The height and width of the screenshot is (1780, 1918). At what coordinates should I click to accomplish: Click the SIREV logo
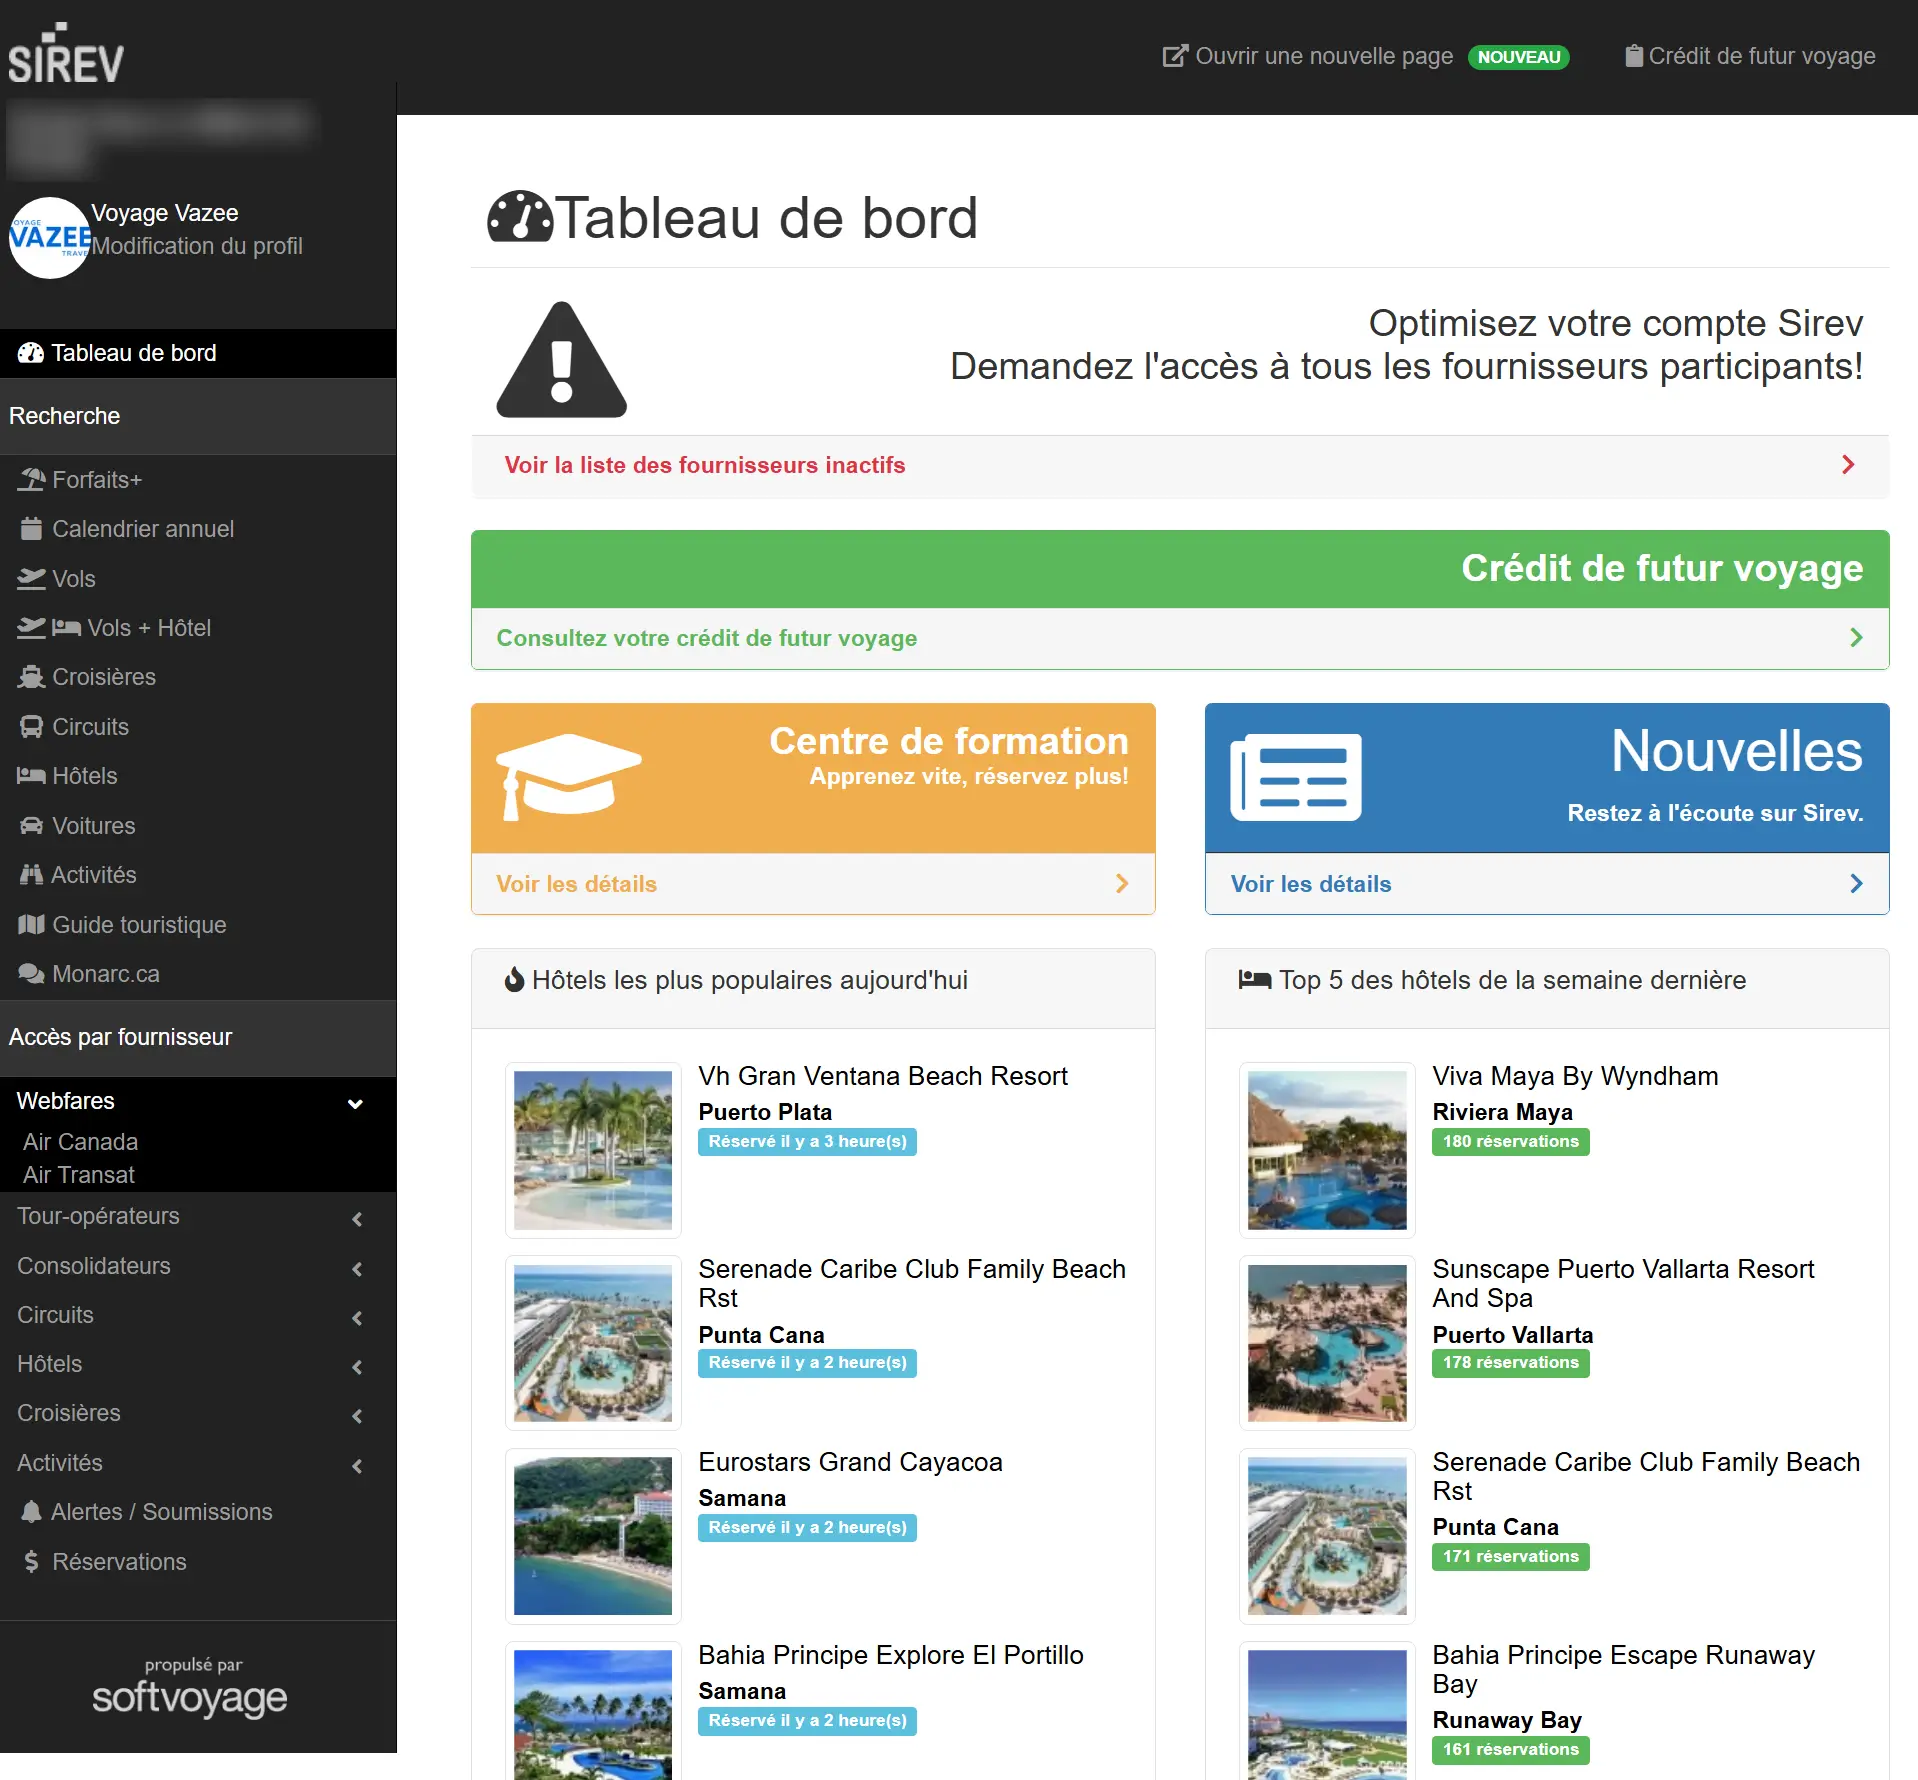(66, 54)
